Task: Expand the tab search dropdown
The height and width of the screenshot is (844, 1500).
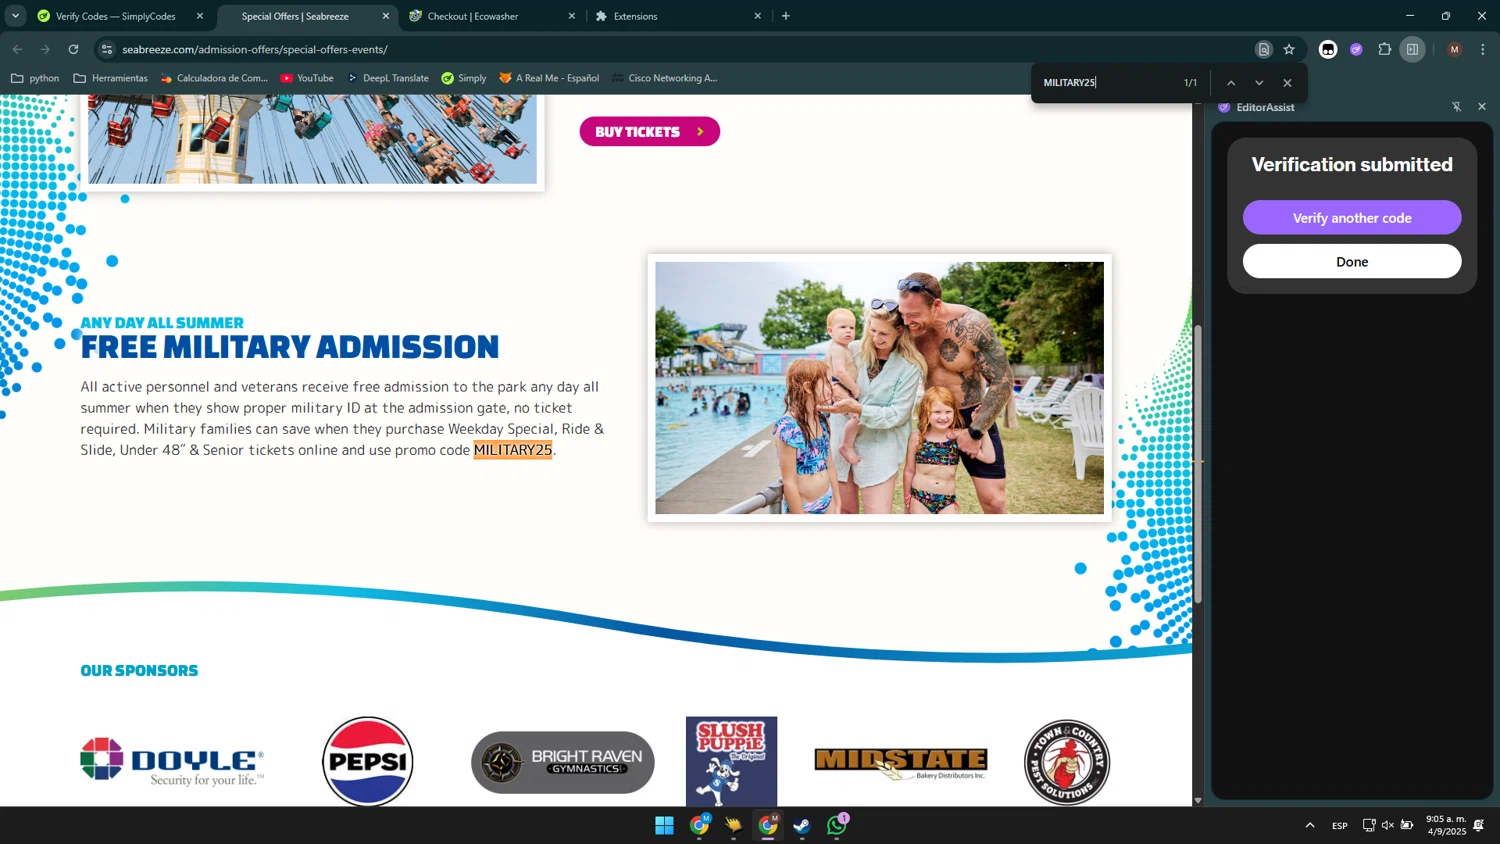Action: [x=15, y=16]
